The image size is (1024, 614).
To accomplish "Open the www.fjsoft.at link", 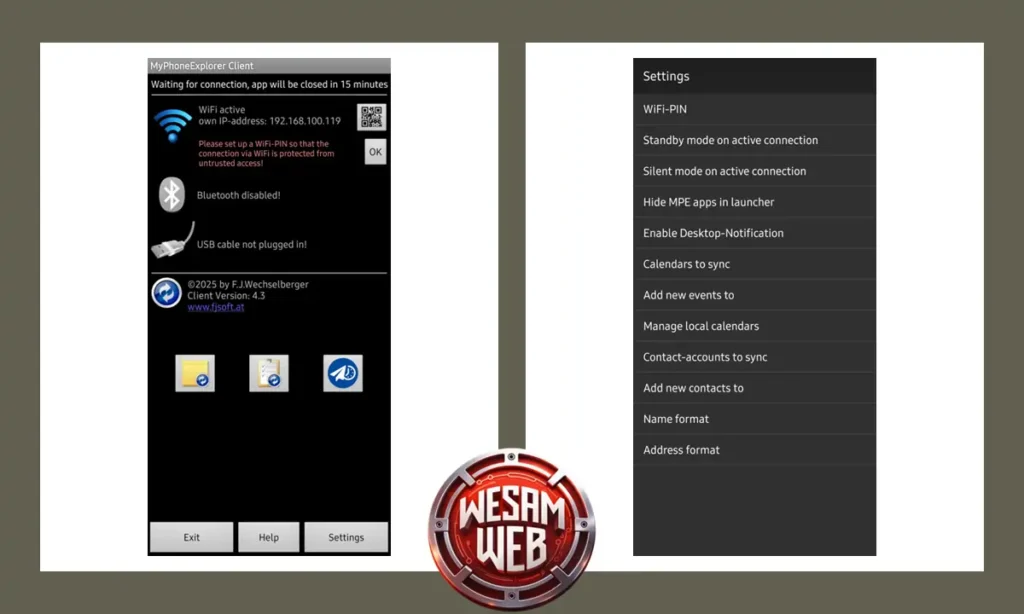I will (x=216, y=307).
